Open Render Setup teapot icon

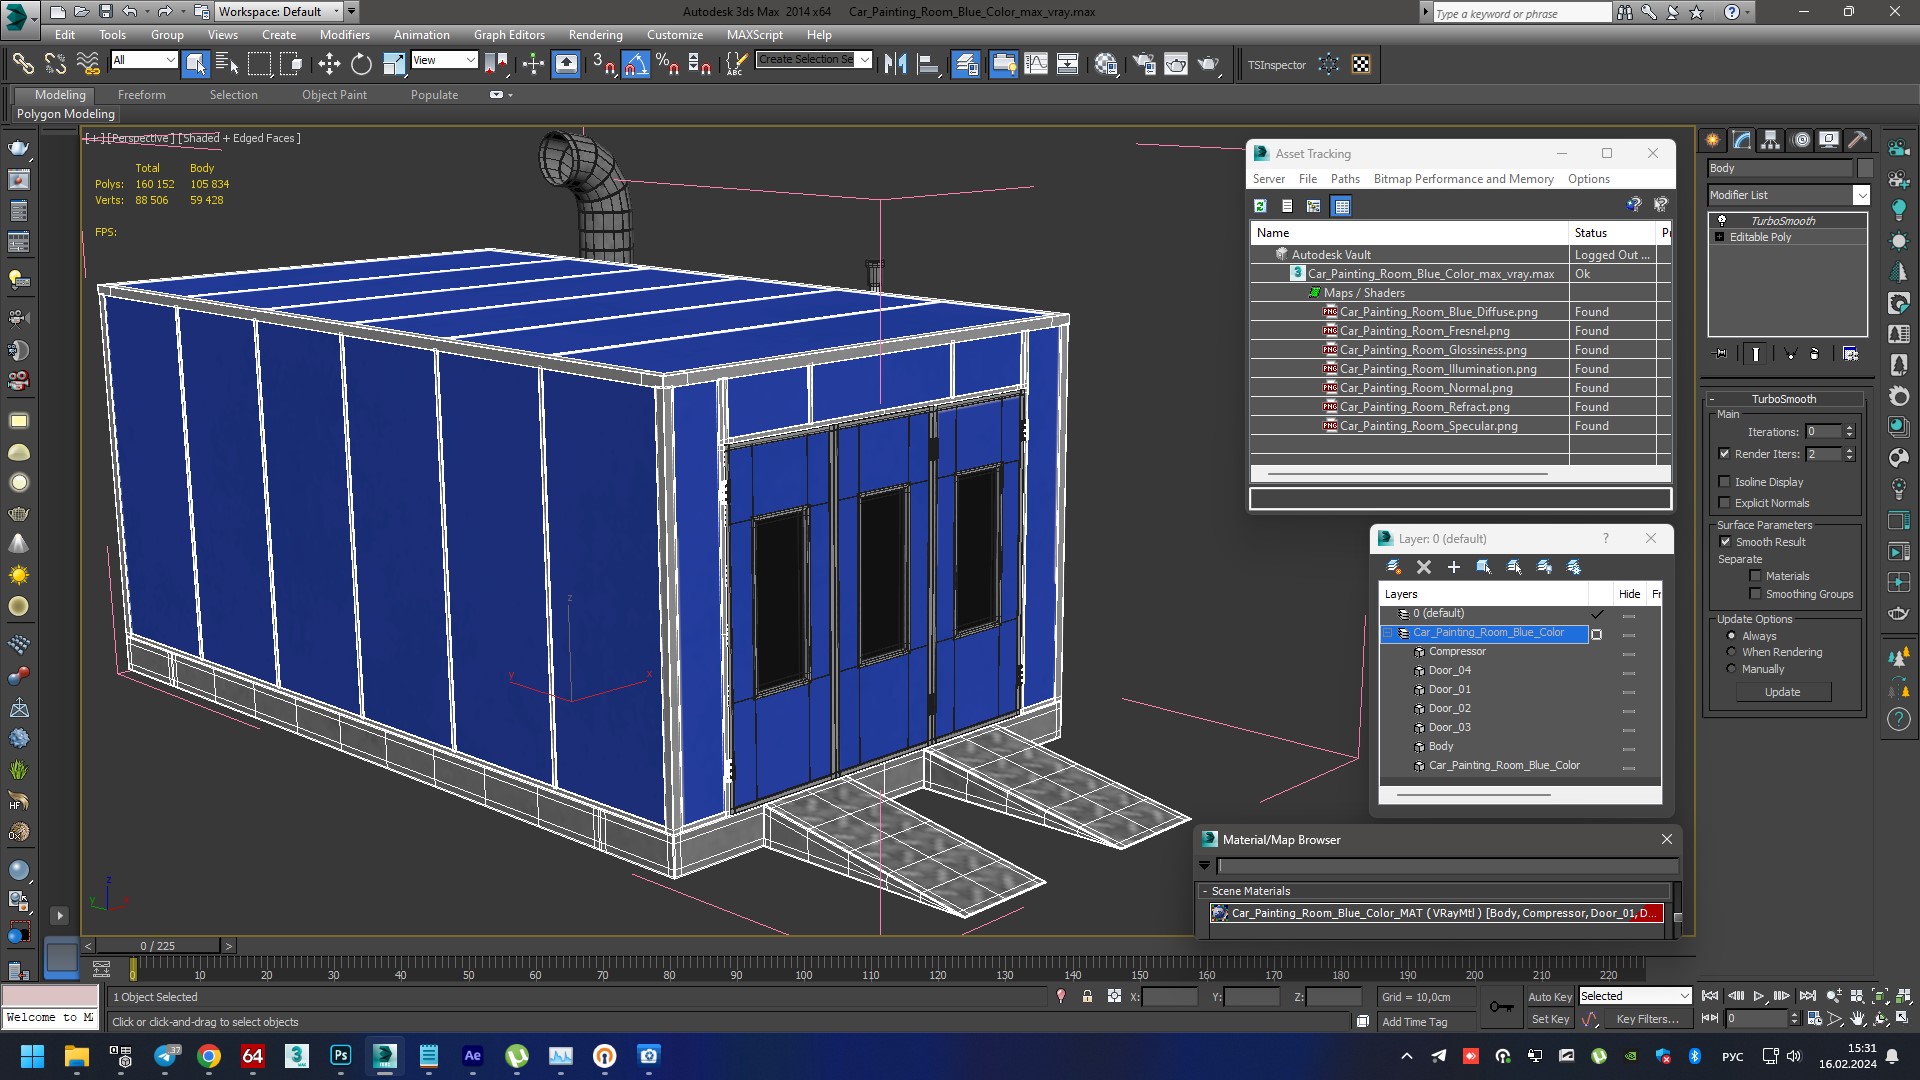tap(1143, 64)
